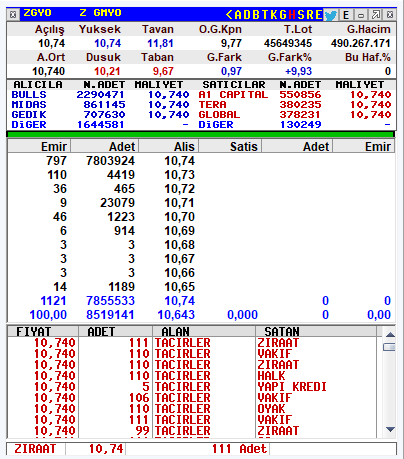Click the bid price 10,65

(180, 287)
